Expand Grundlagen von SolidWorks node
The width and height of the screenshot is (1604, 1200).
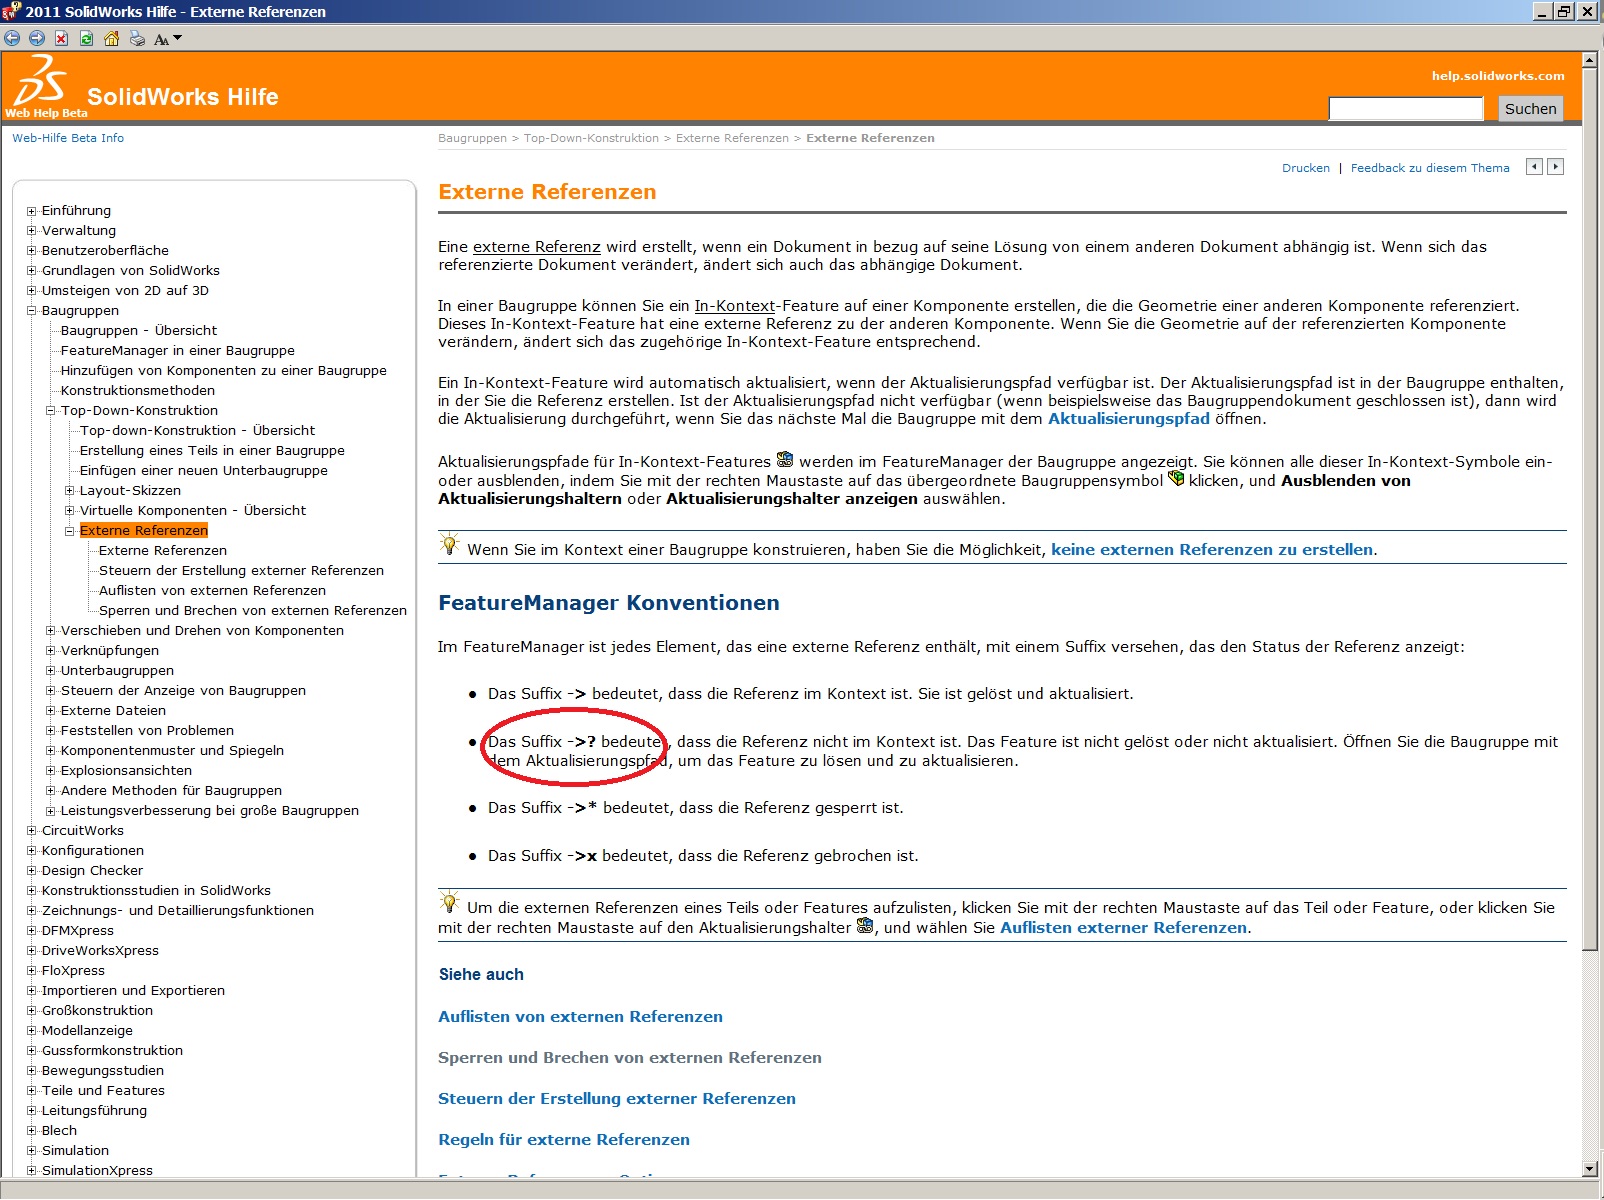32,271
